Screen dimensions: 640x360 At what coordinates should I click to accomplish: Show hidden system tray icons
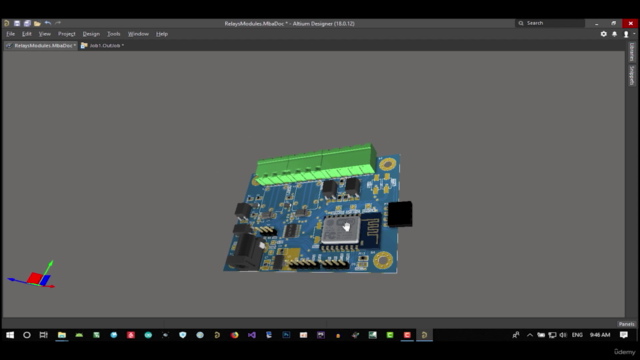[530, 335]
